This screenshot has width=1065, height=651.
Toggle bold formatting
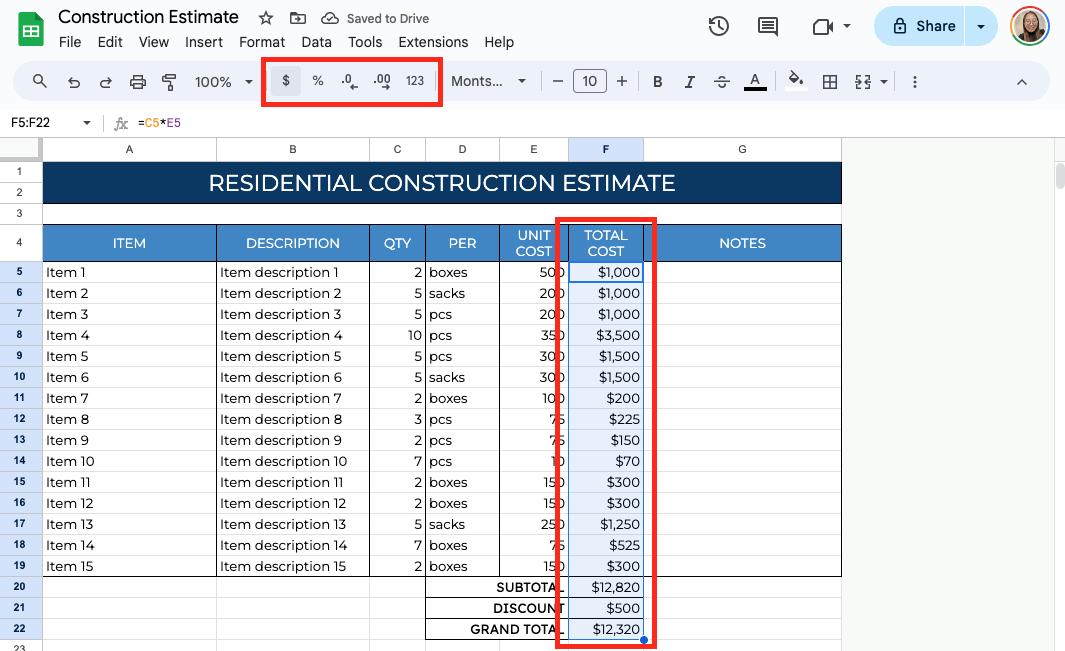pos(657,82)
